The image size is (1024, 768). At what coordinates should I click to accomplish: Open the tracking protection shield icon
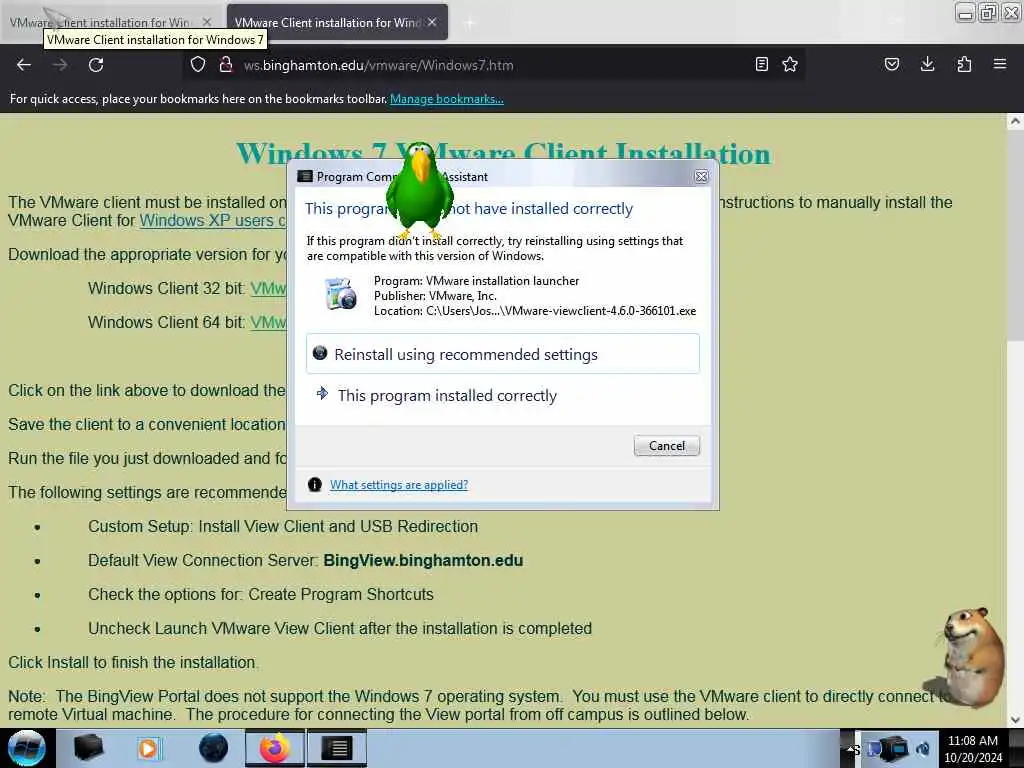point(198,64)
